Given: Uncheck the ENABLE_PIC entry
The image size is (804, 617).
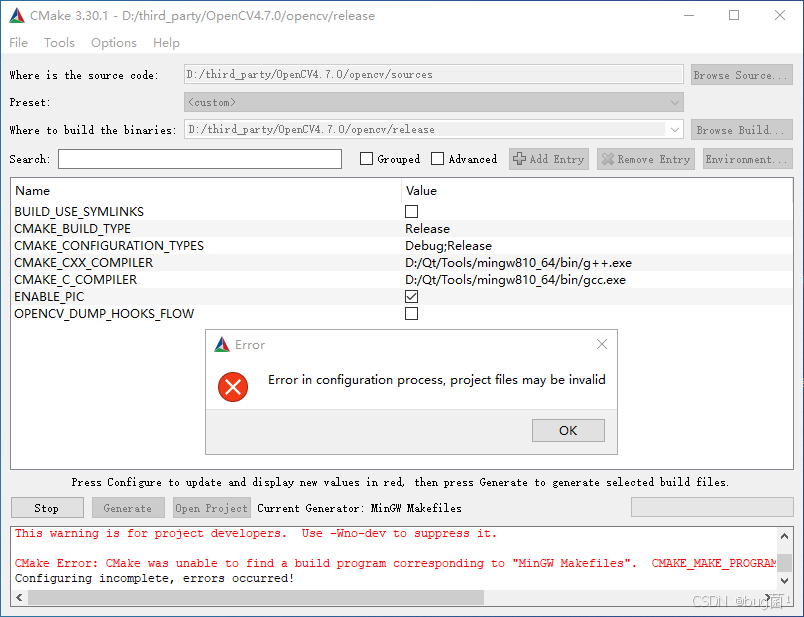Looking at the screenshot, I should point(411,296).
